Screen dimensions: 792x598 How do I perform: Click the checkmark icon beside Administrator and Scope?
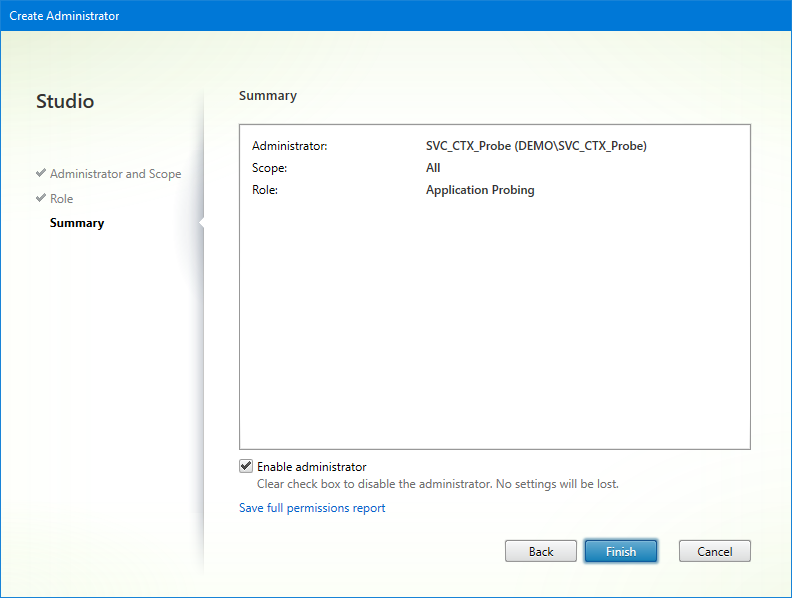(41, 173)
